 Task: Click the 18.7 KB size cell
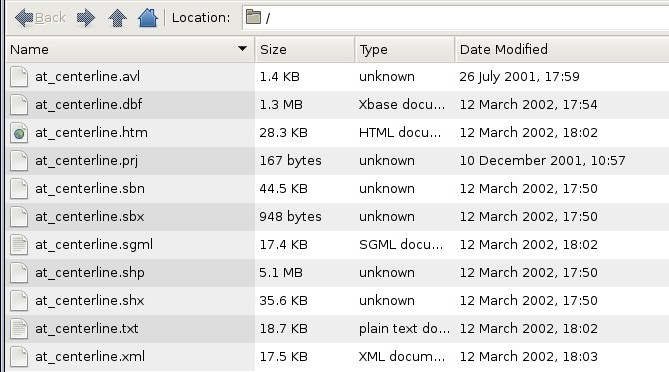(x=283, y=328)
